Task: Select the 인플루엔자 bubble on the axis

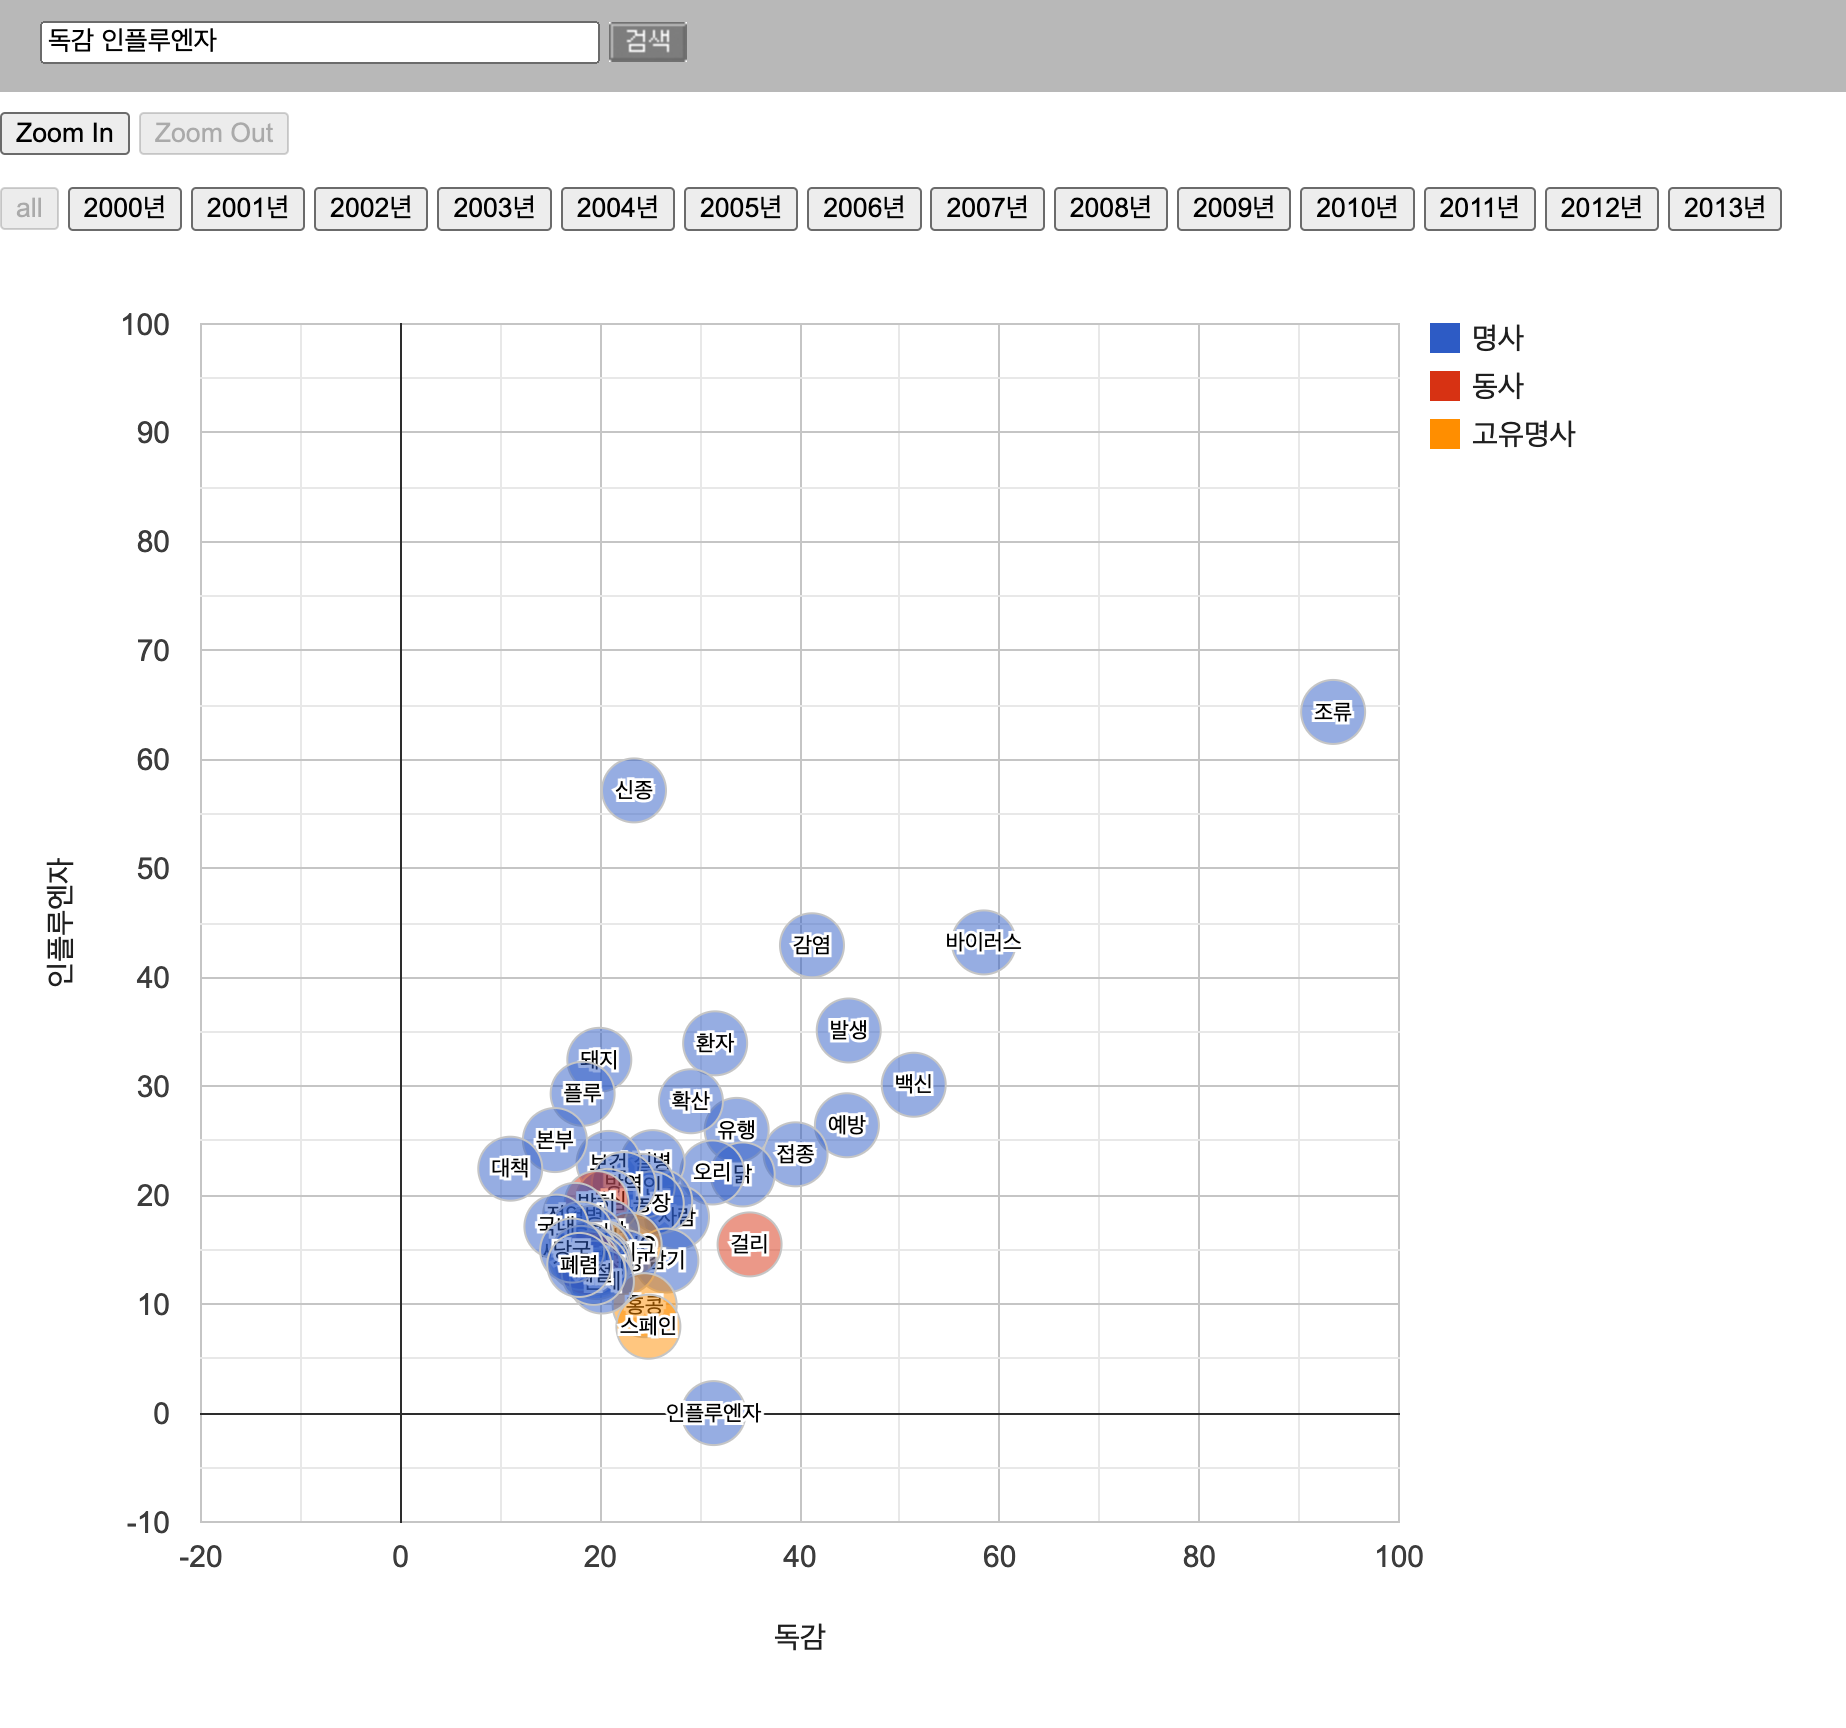Action: tap(713, 1413)
